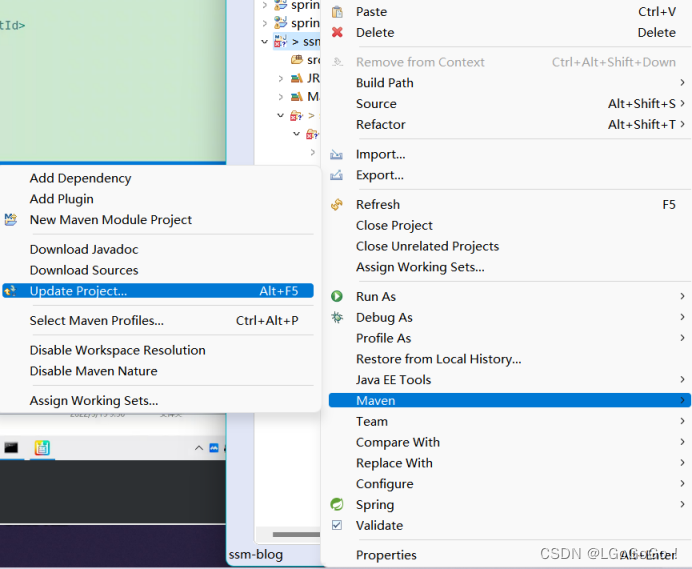Click the red Delete X icon

pos(337,32)
